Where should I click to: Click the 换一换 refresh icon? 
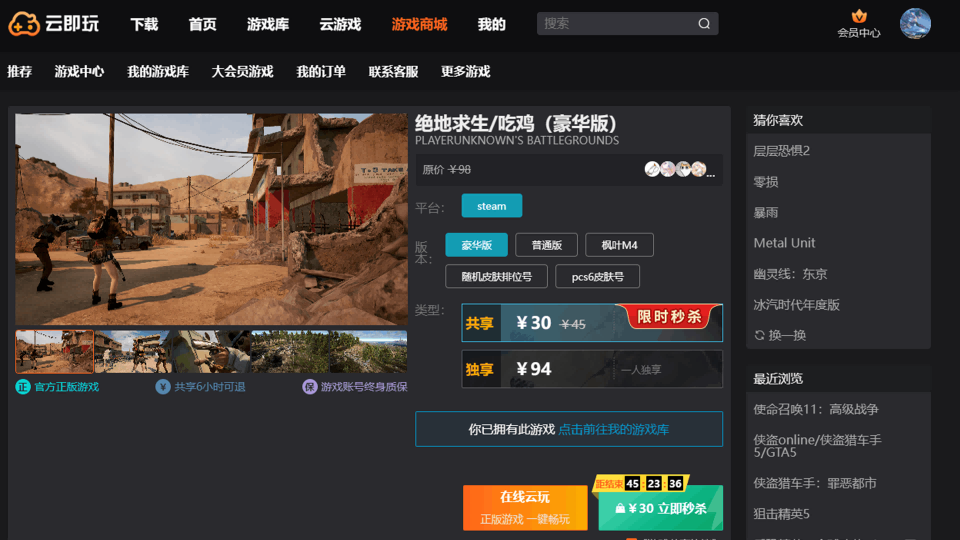(759, 335)
